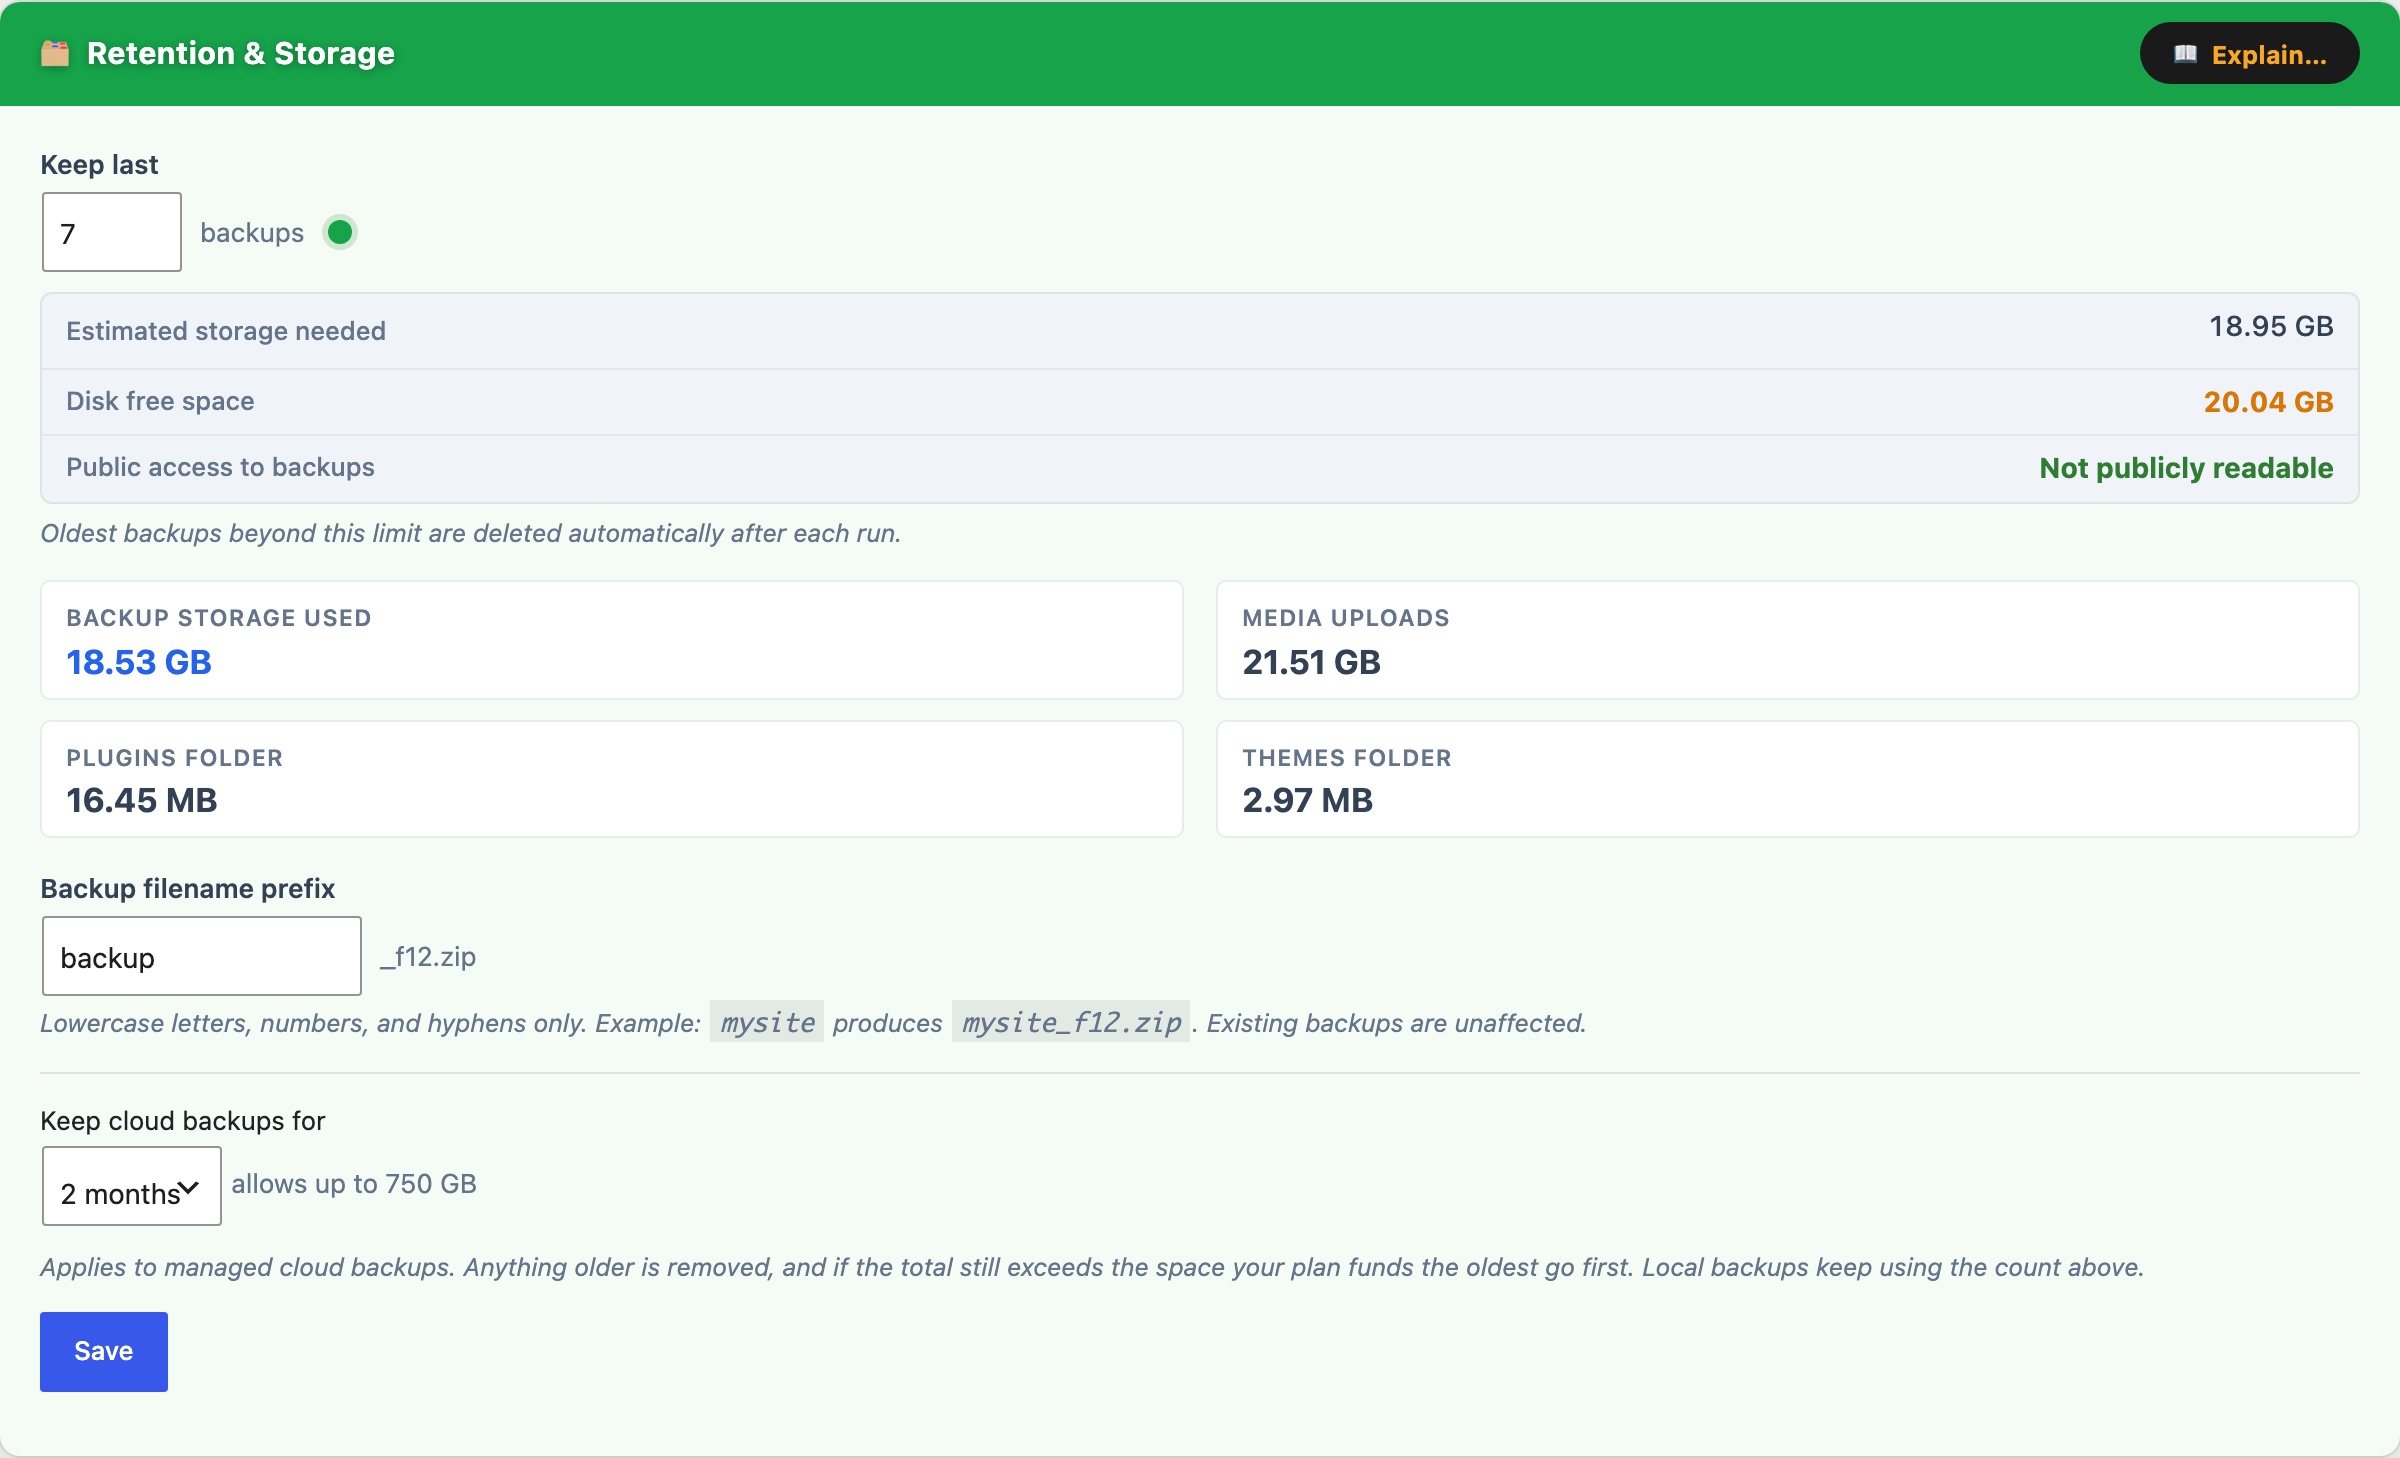Click the Disk free space label
The image size is (2400, 1458).
pyautogui.click(x=160, y=401)
